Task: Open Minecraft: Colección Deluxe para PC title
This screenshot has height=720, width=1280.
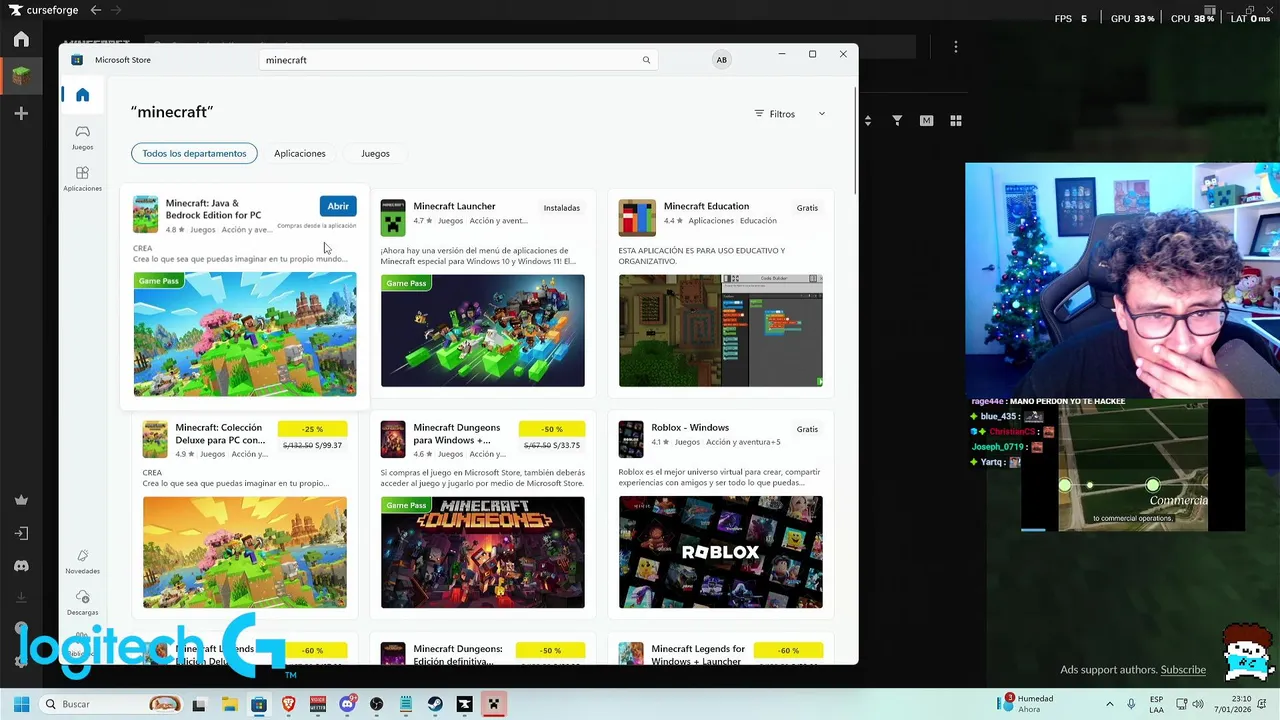Action: tap(220, 433)
